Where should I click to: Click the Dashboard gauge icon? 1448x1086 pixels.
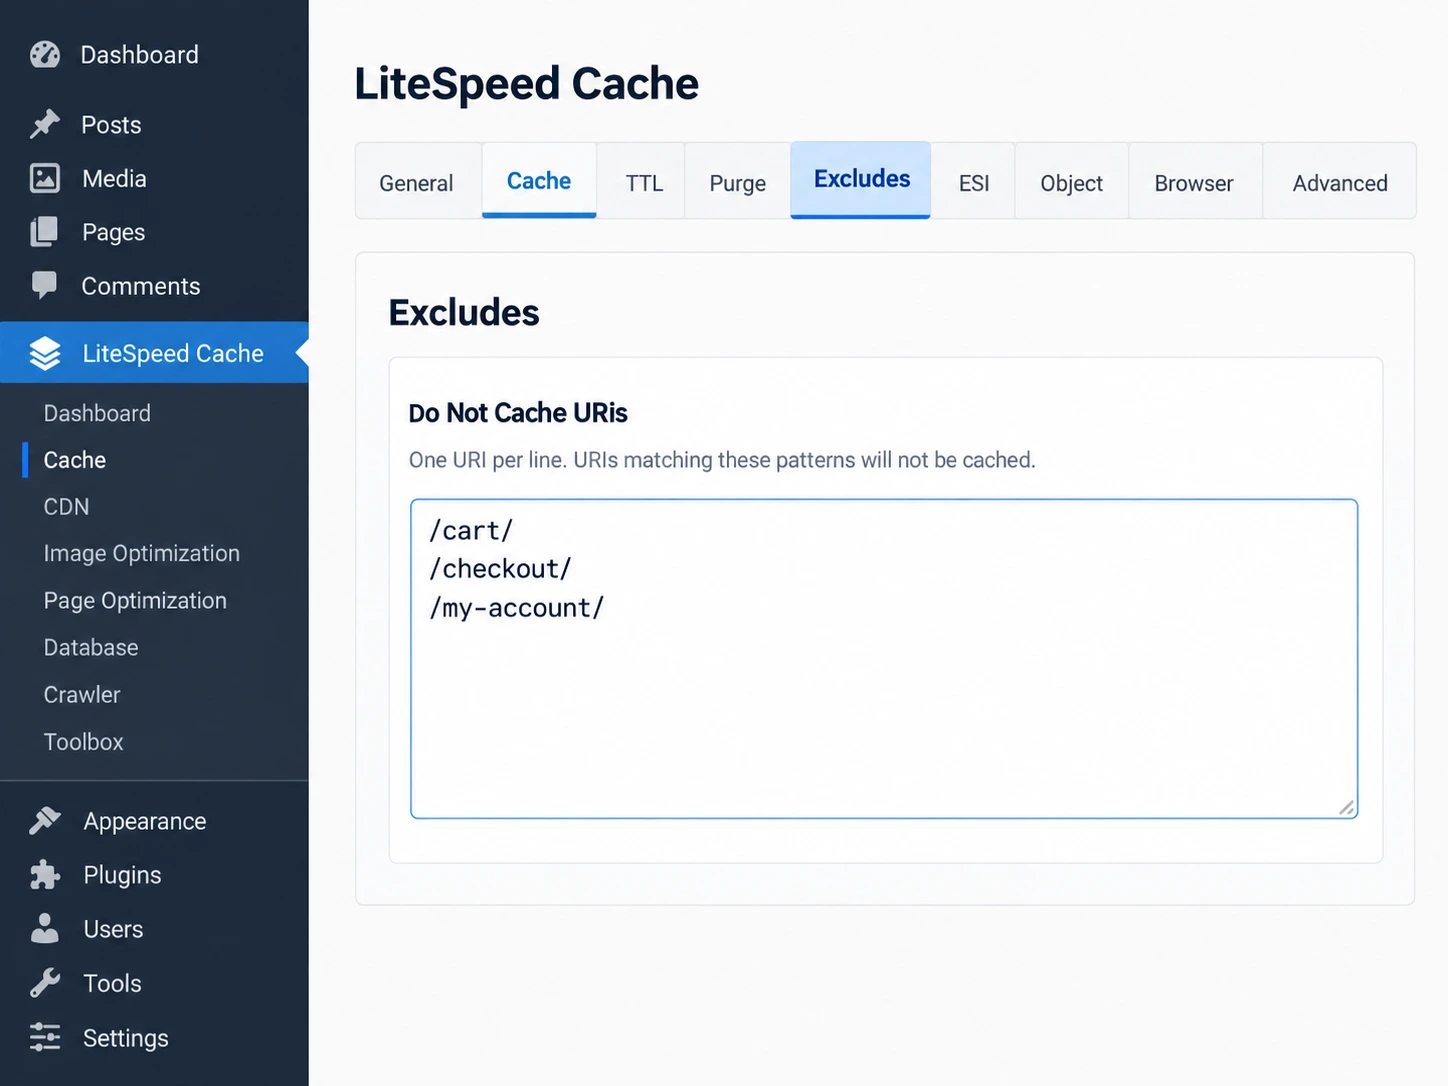click(x=45, y=54)
